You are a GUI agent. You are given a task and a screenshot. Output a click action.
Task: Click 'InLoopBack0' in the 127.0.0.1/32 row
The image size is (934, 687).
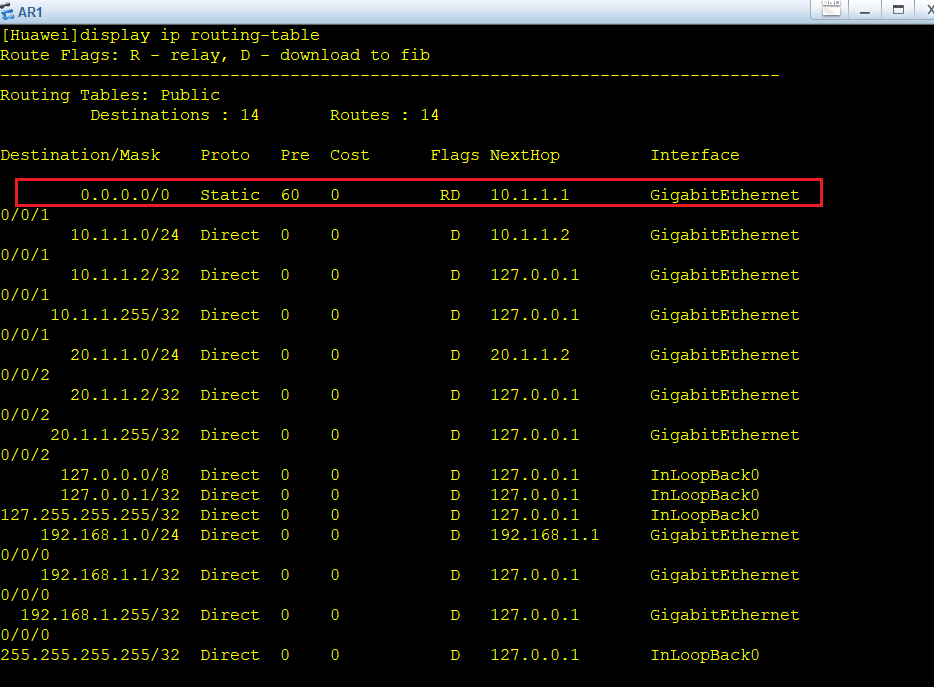coord(705,495)
